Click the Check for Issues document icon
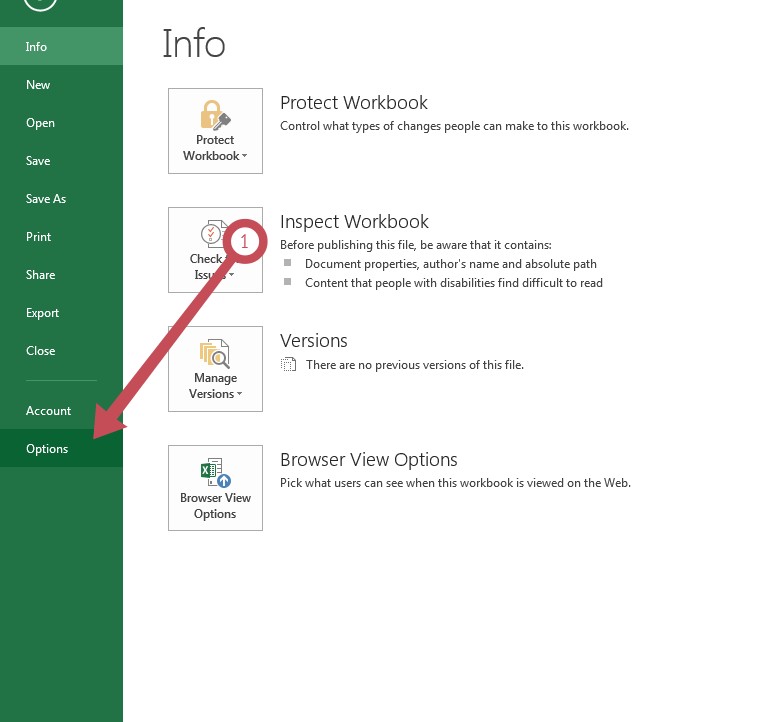The height and width of the screenshot is (722, 783). [x=214, y=234]
